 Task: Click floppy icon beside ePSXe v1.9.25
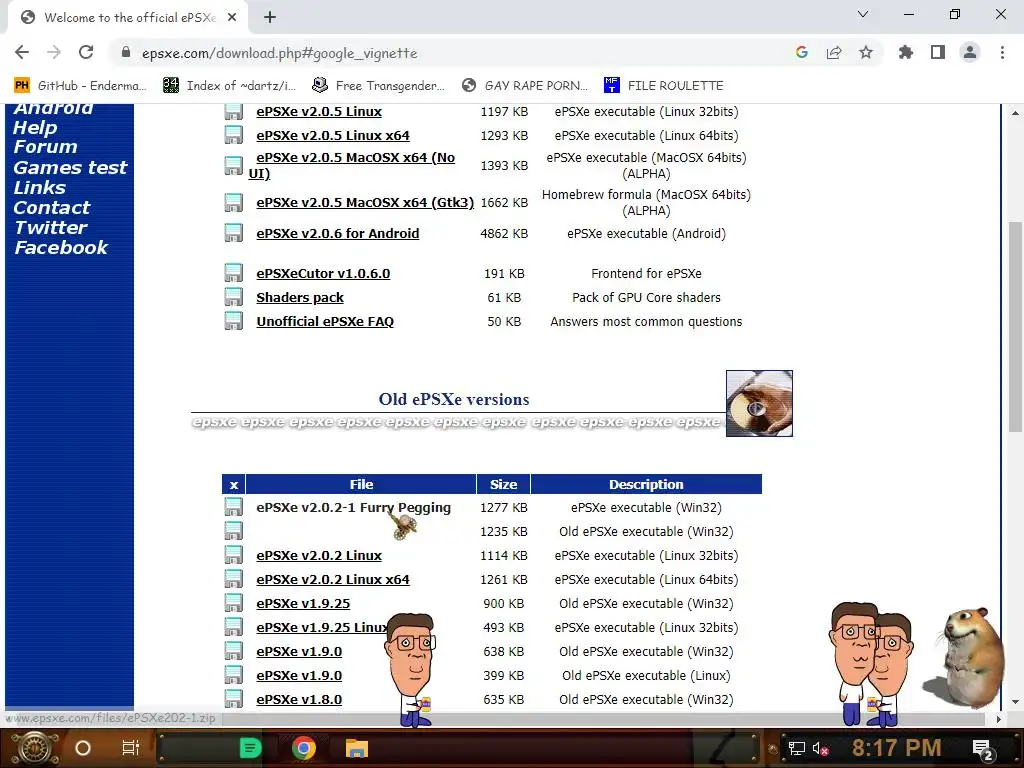234,603
